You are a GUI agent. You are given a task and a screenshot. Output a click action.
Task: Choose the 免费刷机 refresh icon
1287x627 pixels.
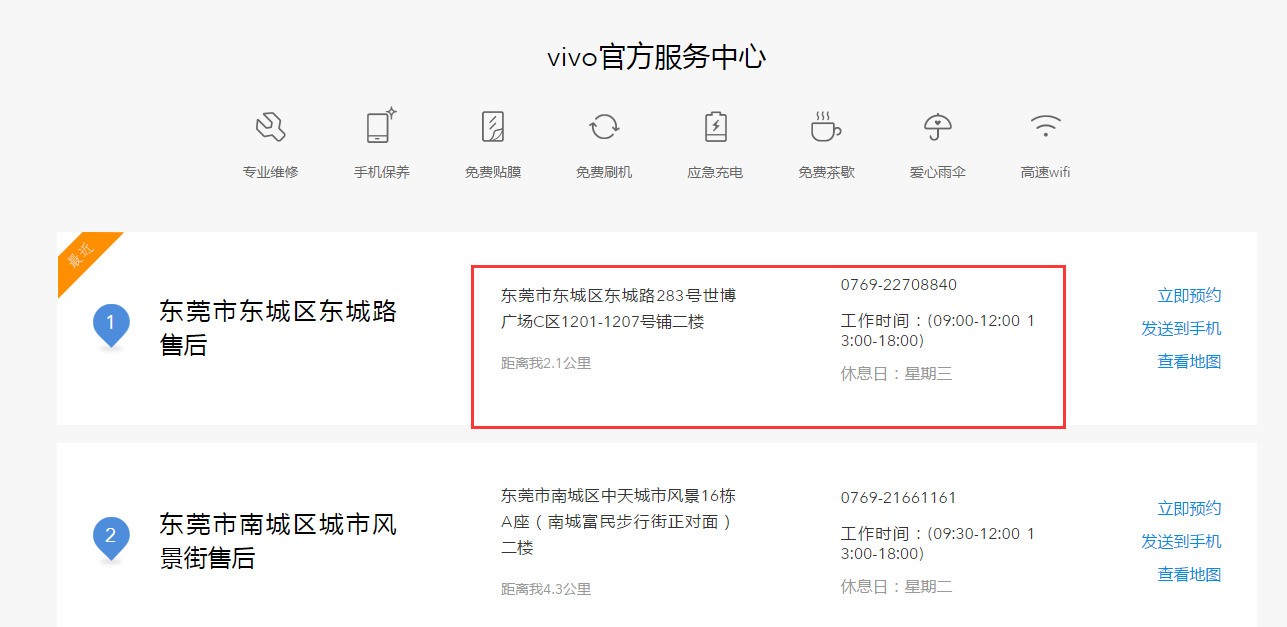pyautogui.click(x=604, y=127)
